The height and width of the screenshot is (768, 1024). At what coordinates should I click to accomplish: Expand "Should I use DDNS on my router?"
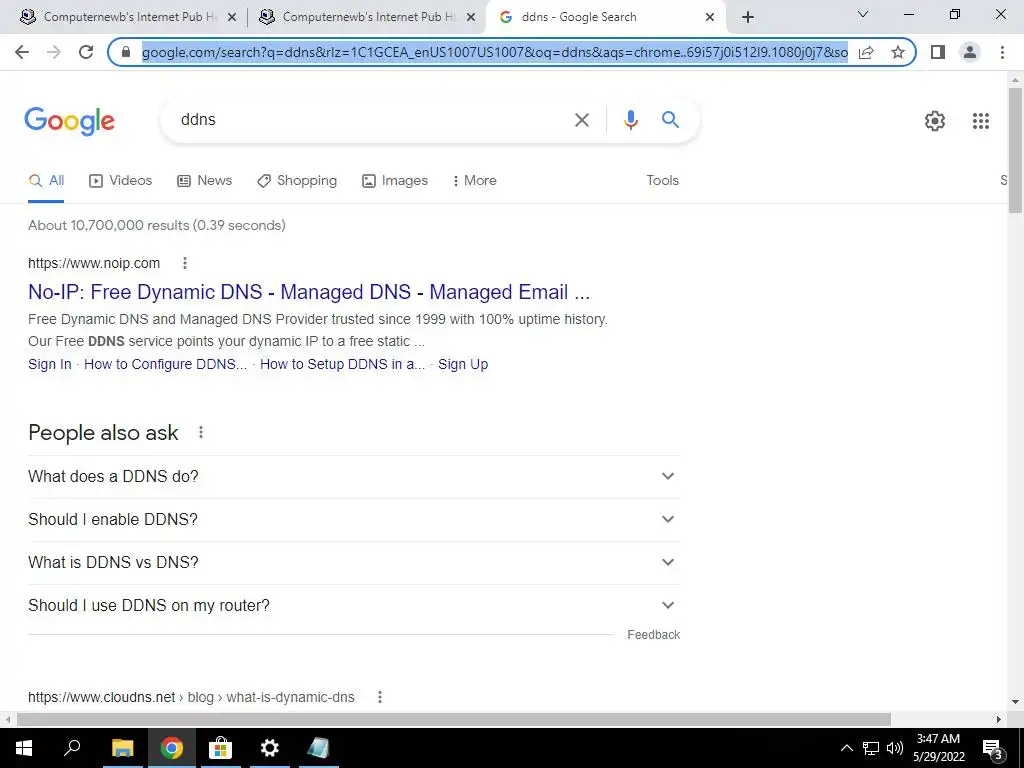coord(354,606)
